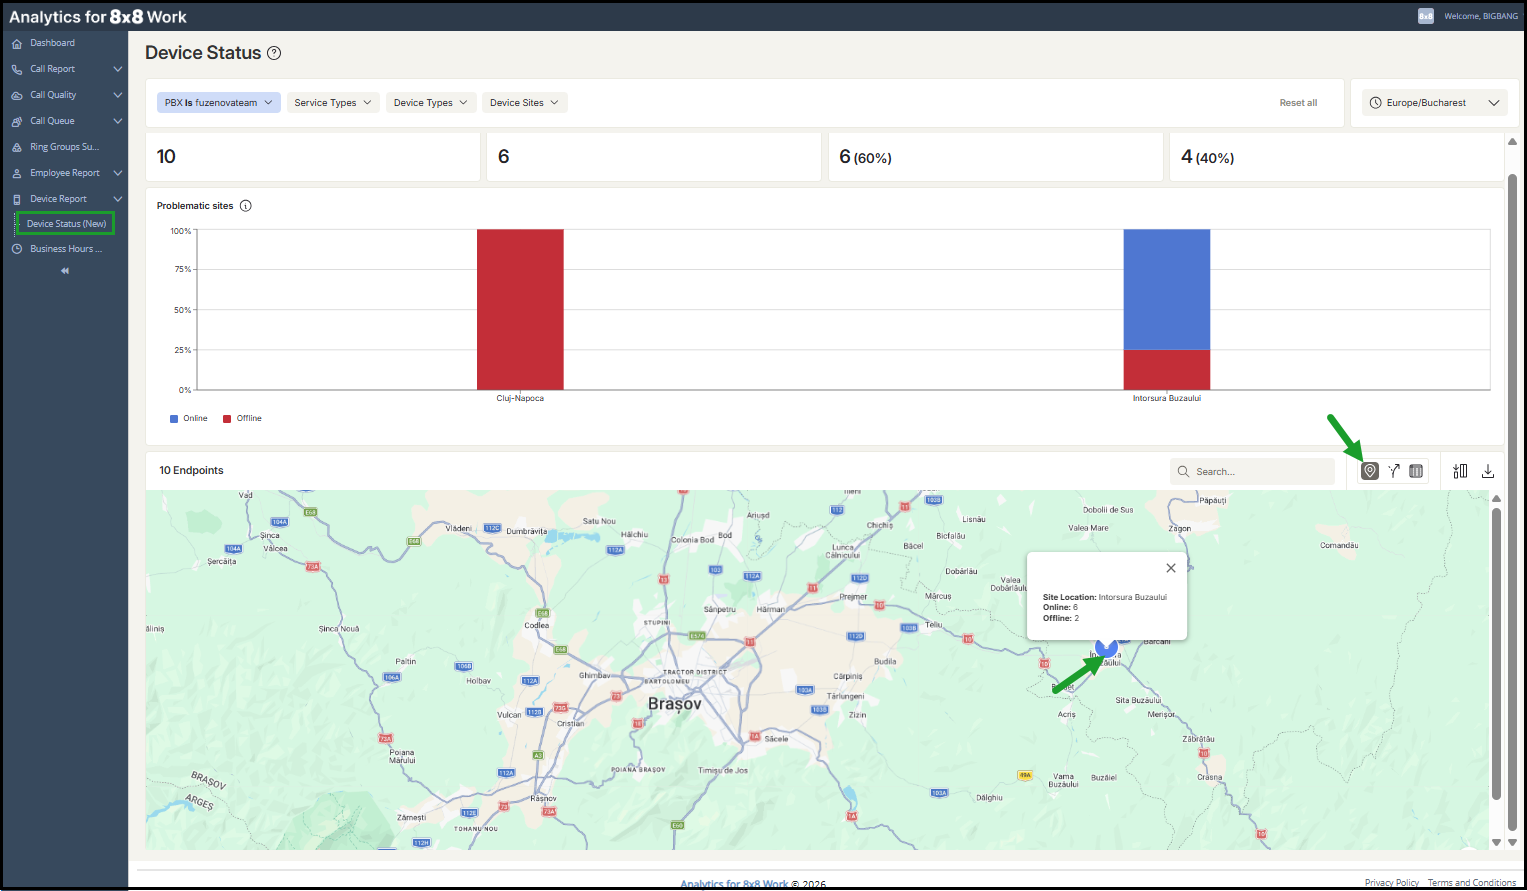Close the Intorsura Buzaului map popup
1527x891 pixels.
[1171, 568]
